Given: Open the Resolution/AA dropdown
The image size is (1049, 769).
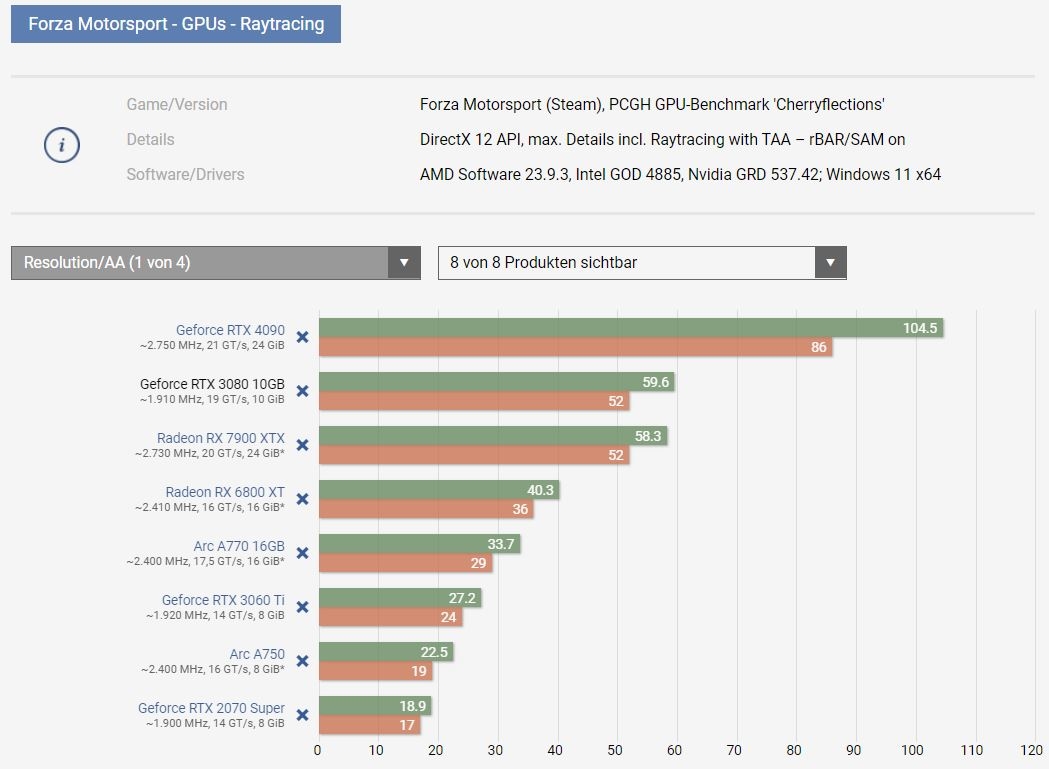Looking at the screenshot, I should pos(215,262).
